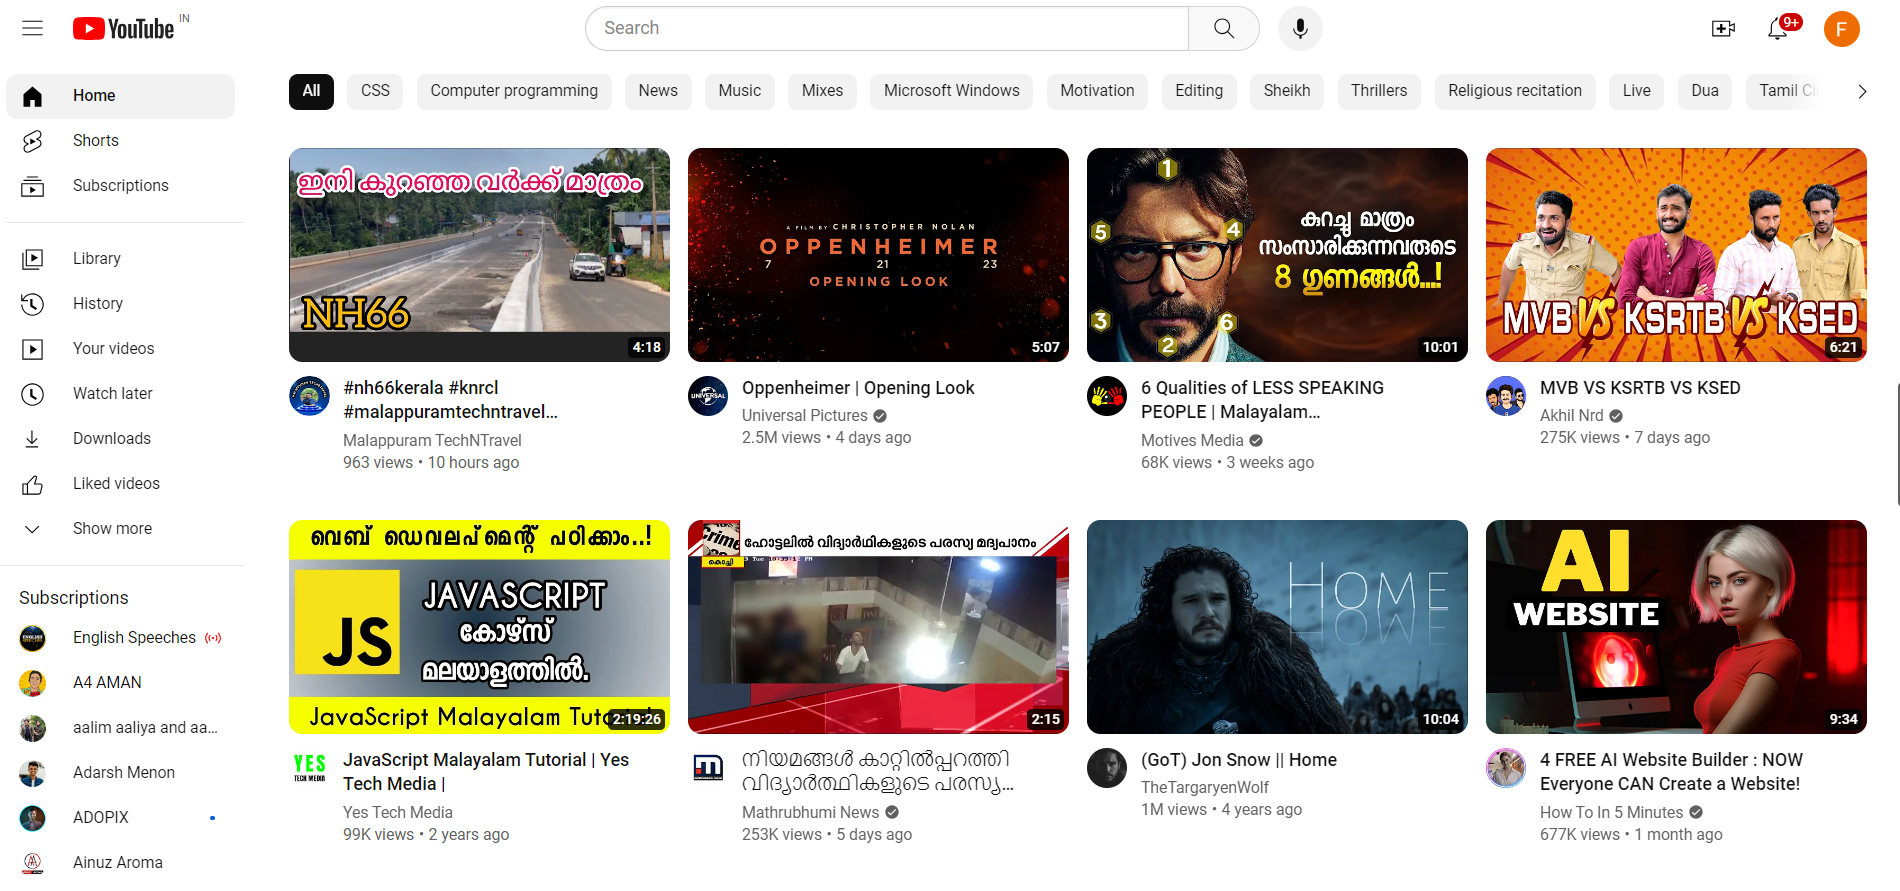Show next category chips with arrow
1900x891 pixels.
pos(1861,91)
